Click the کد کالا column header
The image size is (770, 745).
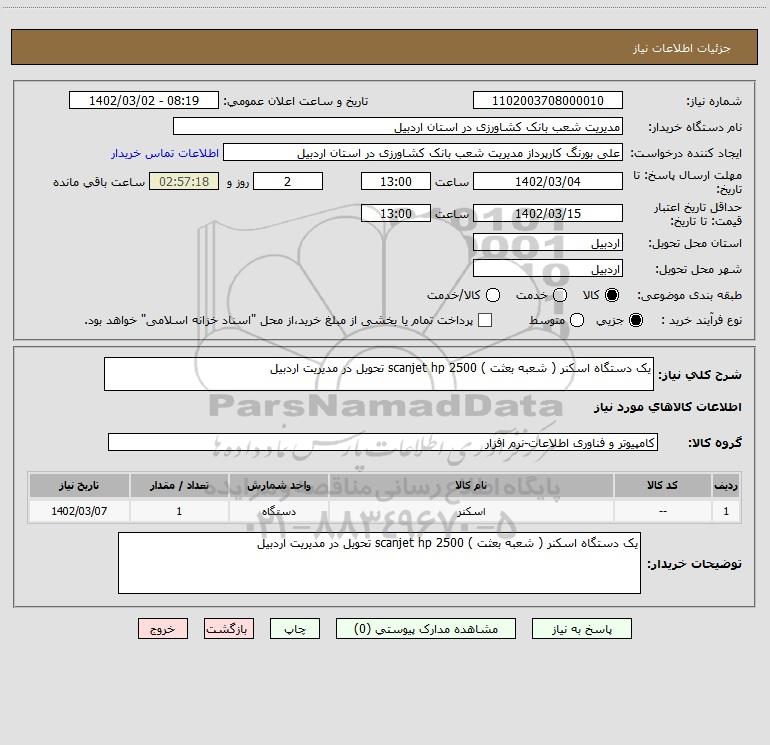point(662,485)
